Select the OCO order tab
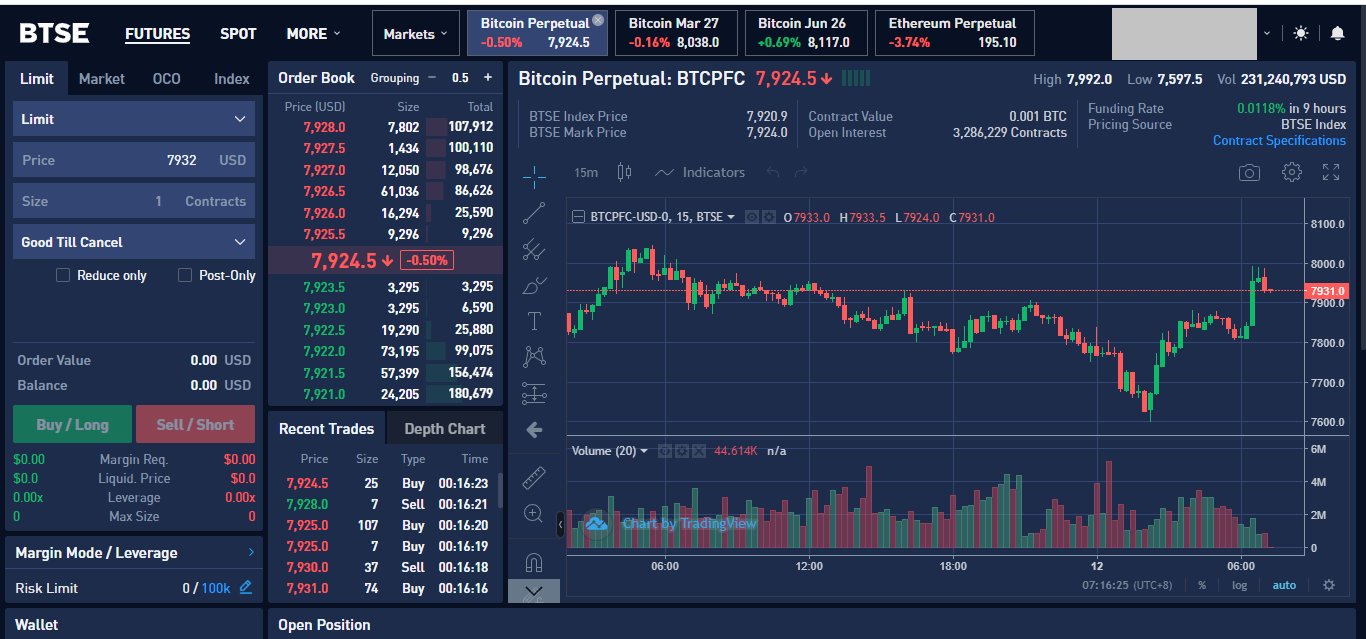This screenshot has width=1366, height=639. [x=166, y=79]
